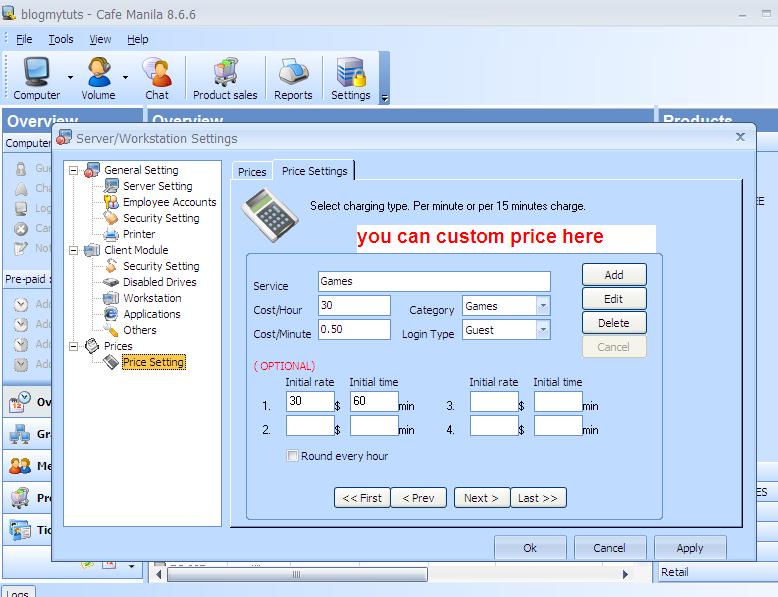The height and width of the screenshot is (597, 778).
Task: Open the Chat toolbar icon
Action: click(157, 78)
